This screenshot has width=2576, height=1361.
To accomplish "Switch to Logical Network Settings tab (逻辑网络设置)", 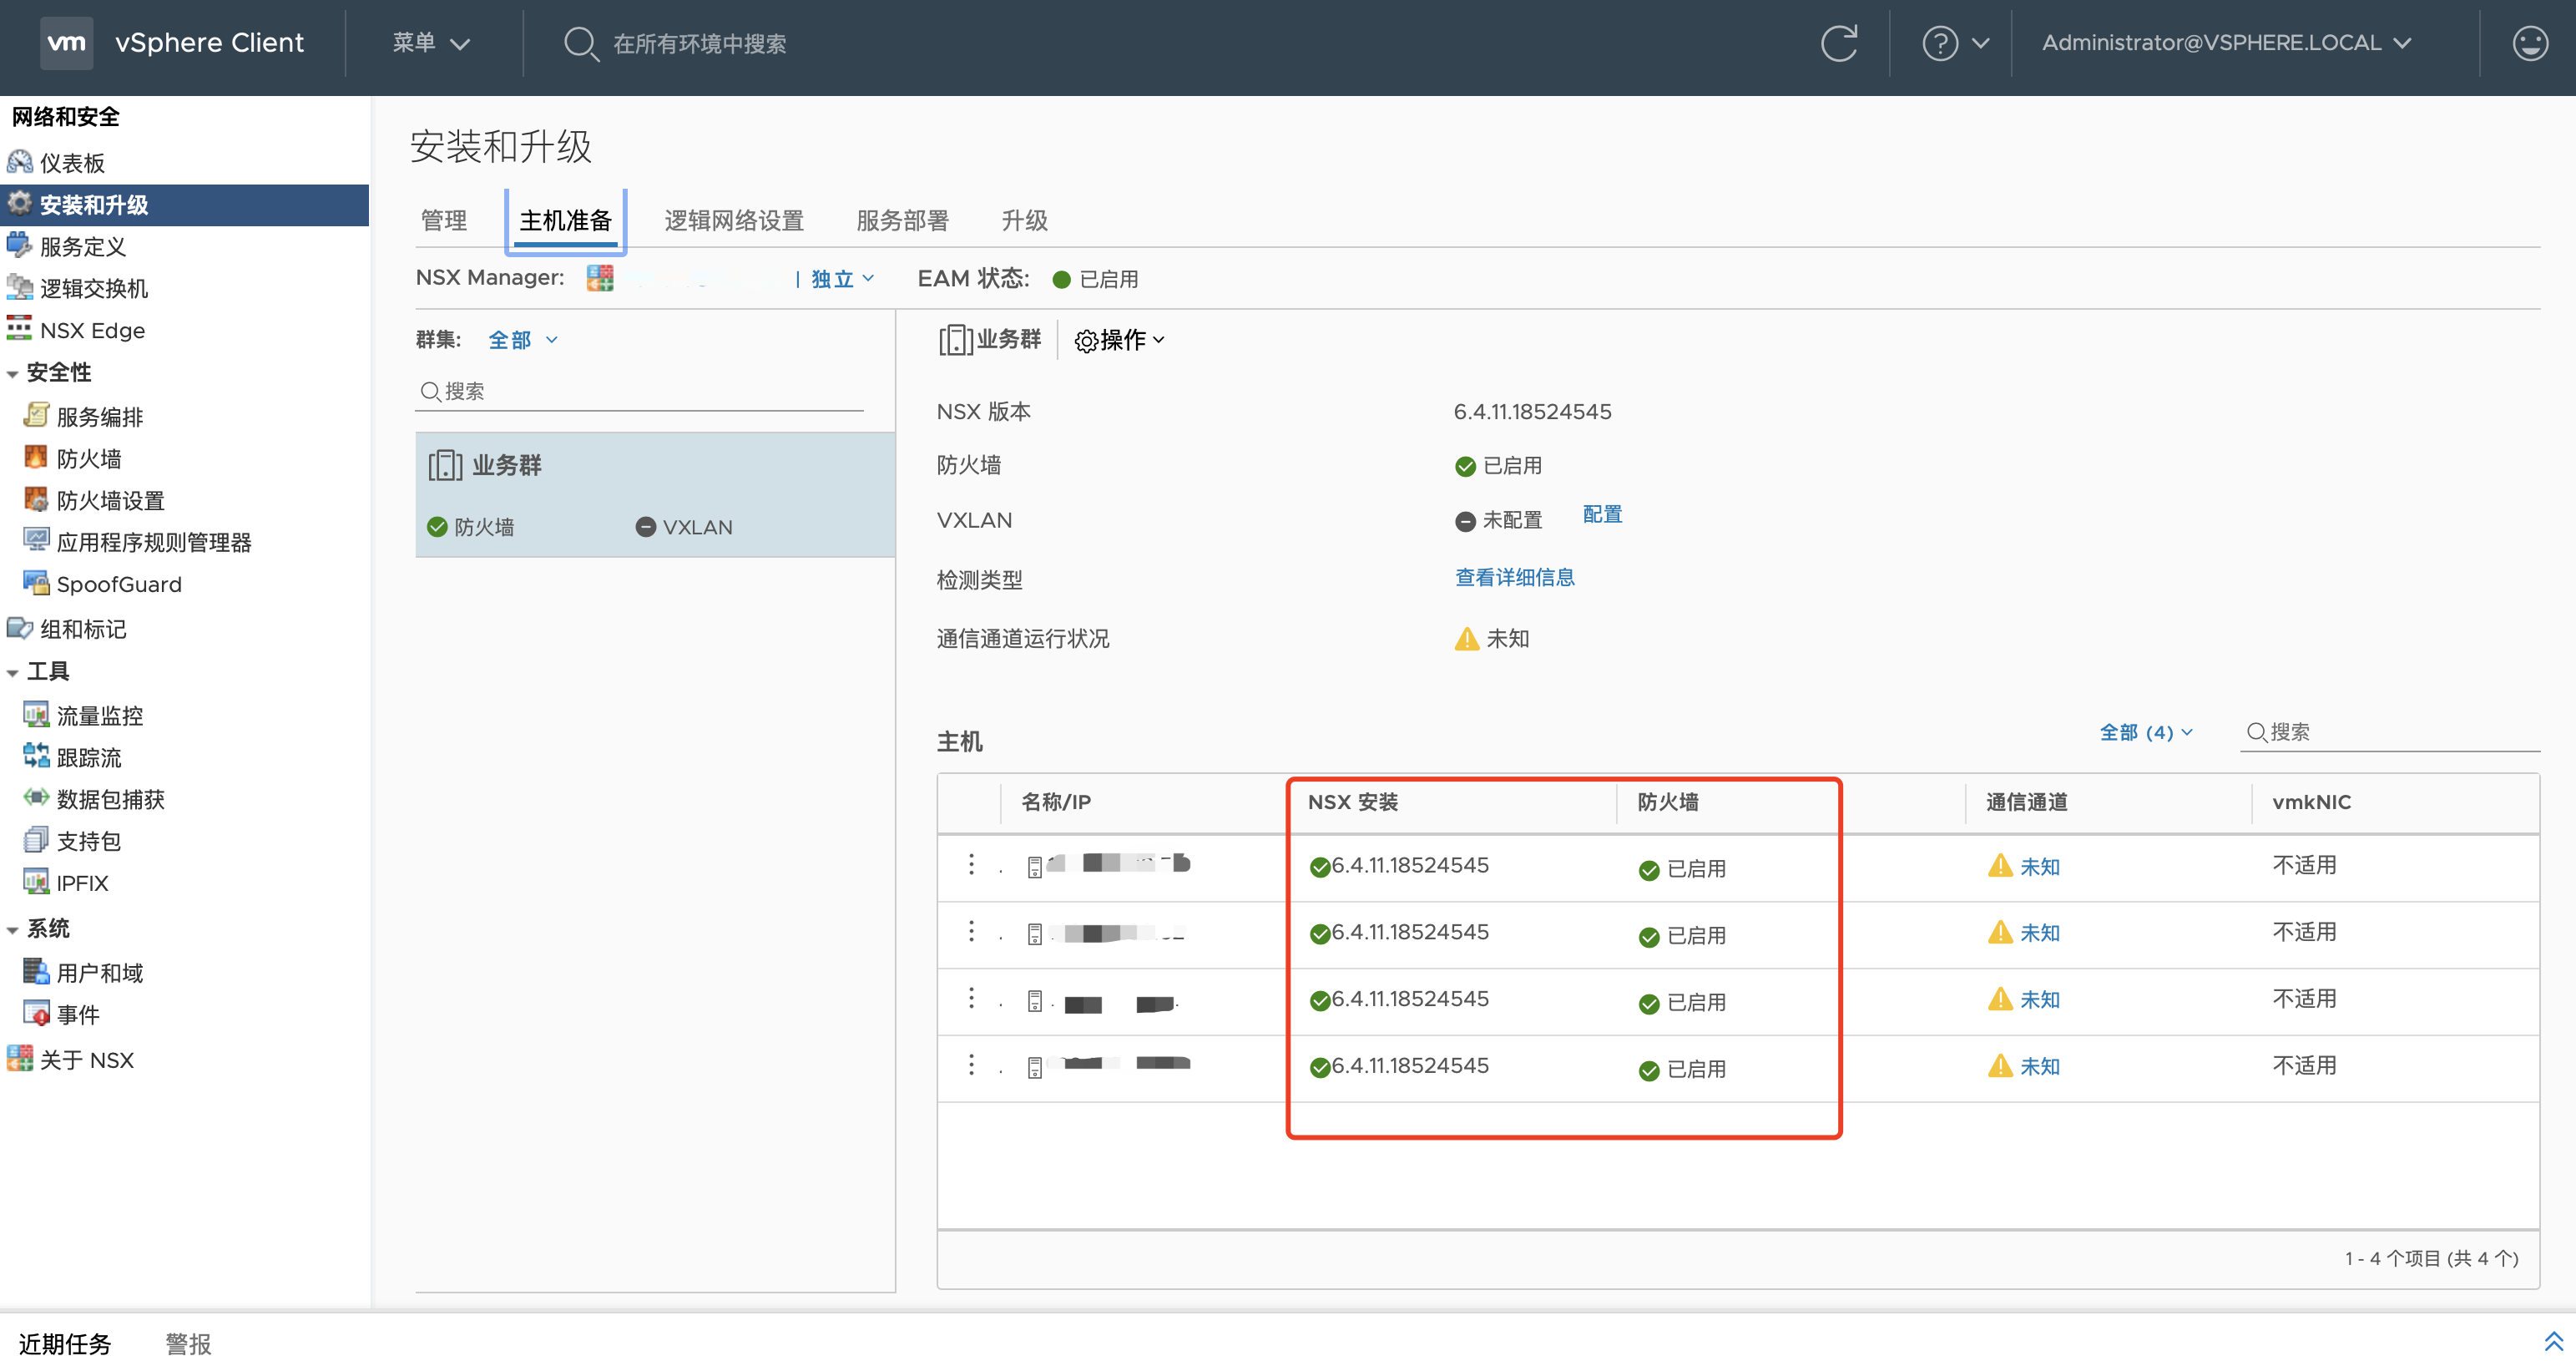I will point(734,221).
